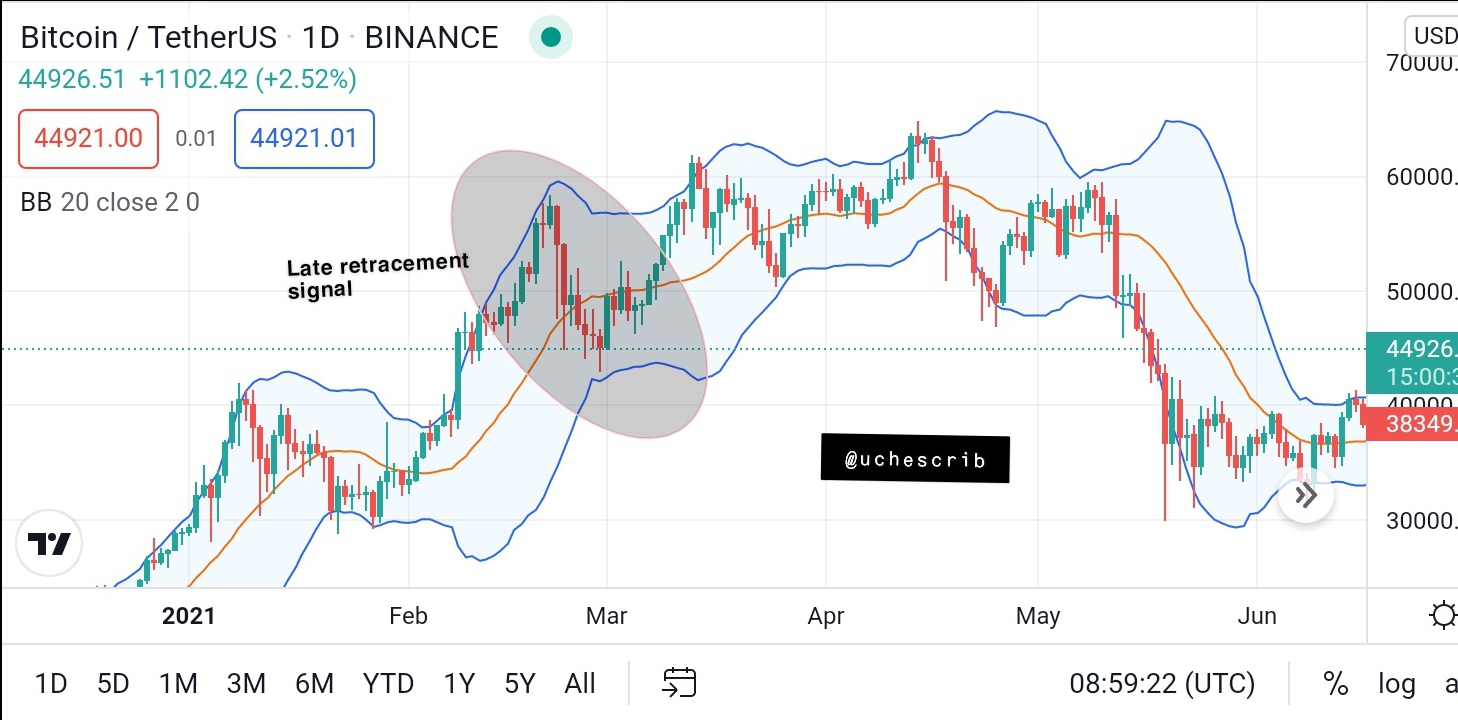Select the All time range
Image resolution: width=1458 pixels, height=720 pixels.
point(580,684)
